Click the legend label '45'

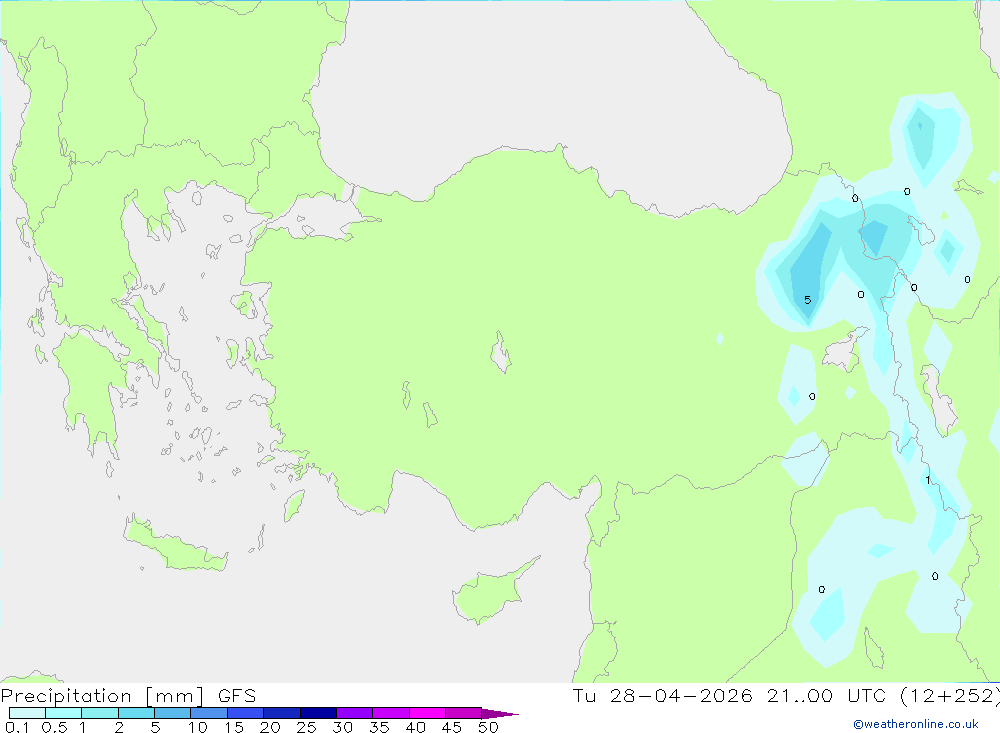452,727
